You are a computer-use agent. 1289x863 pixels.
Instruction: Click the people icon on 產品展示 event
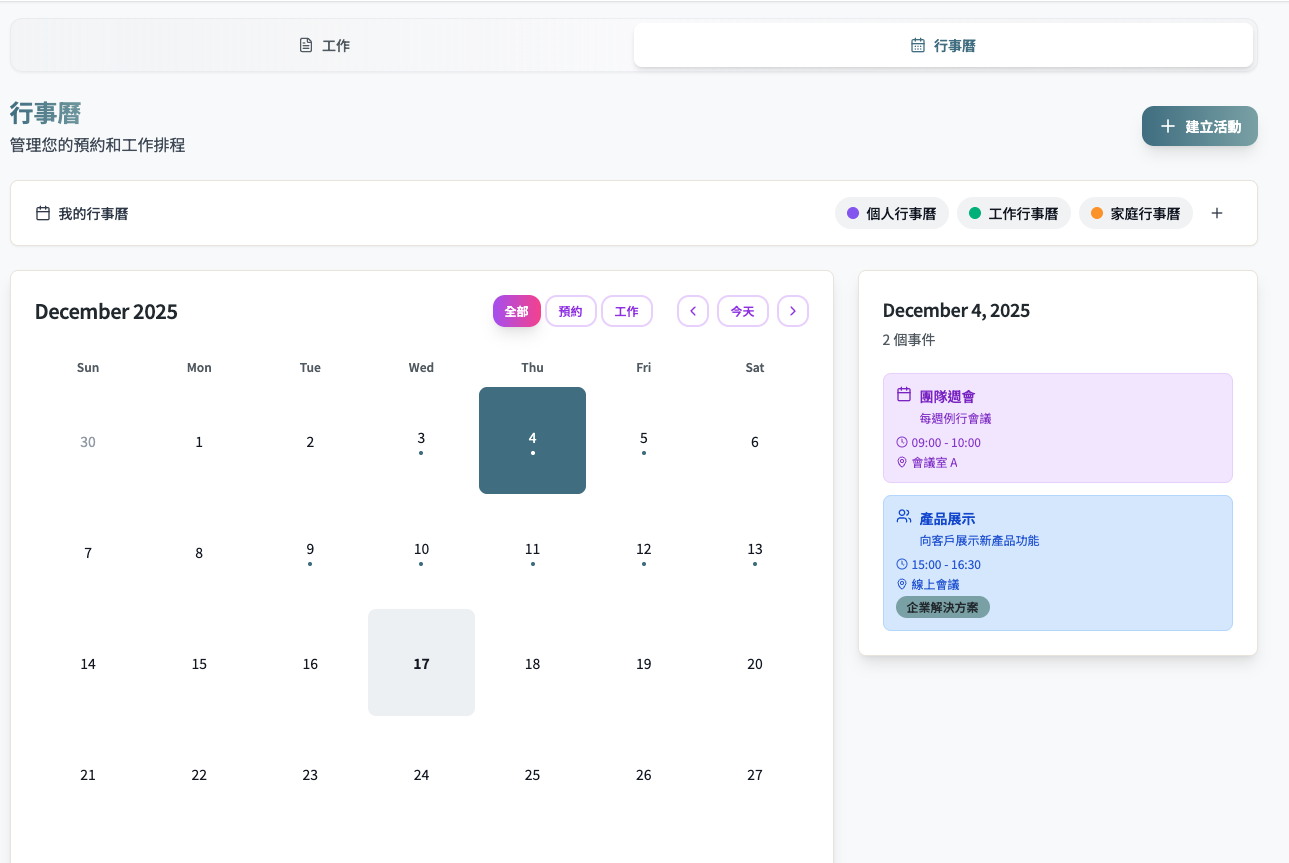[904, 517]
